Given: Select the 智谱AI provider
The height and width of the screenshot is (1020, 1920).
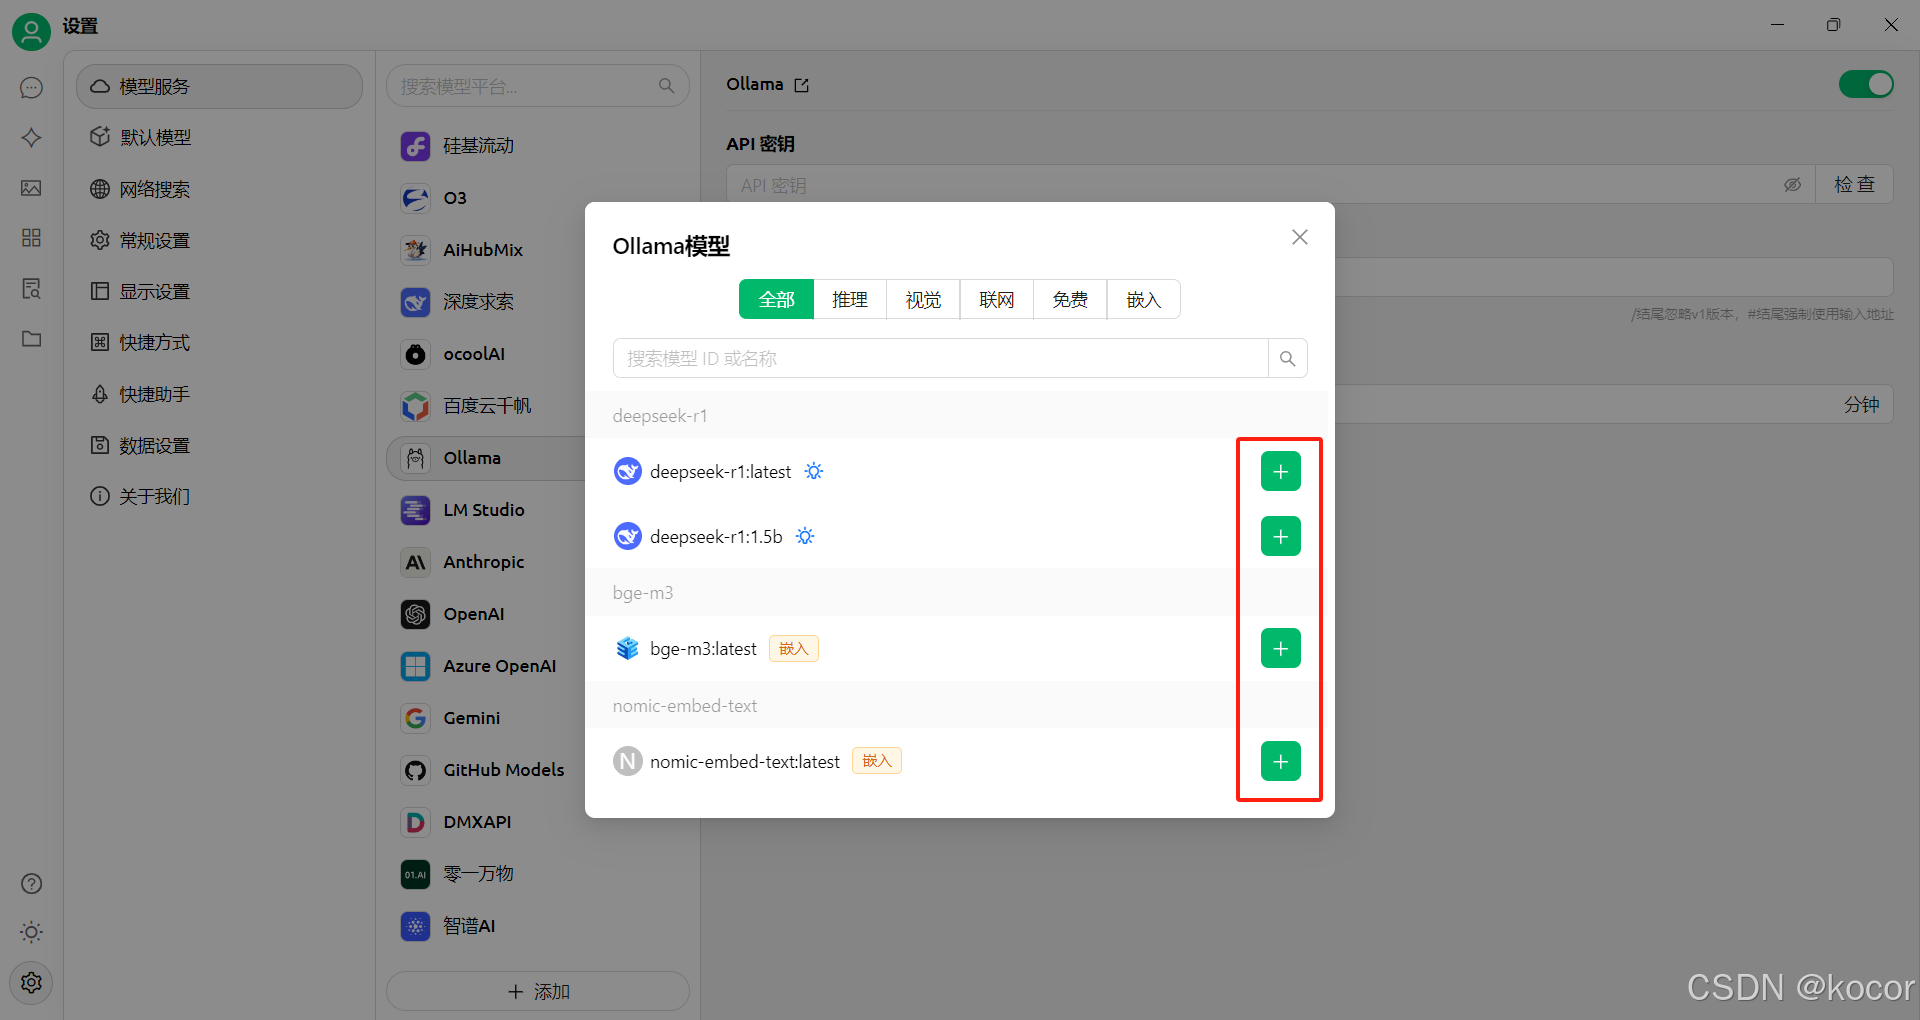Looking at the screenshot, I should [x=538, y=926].
